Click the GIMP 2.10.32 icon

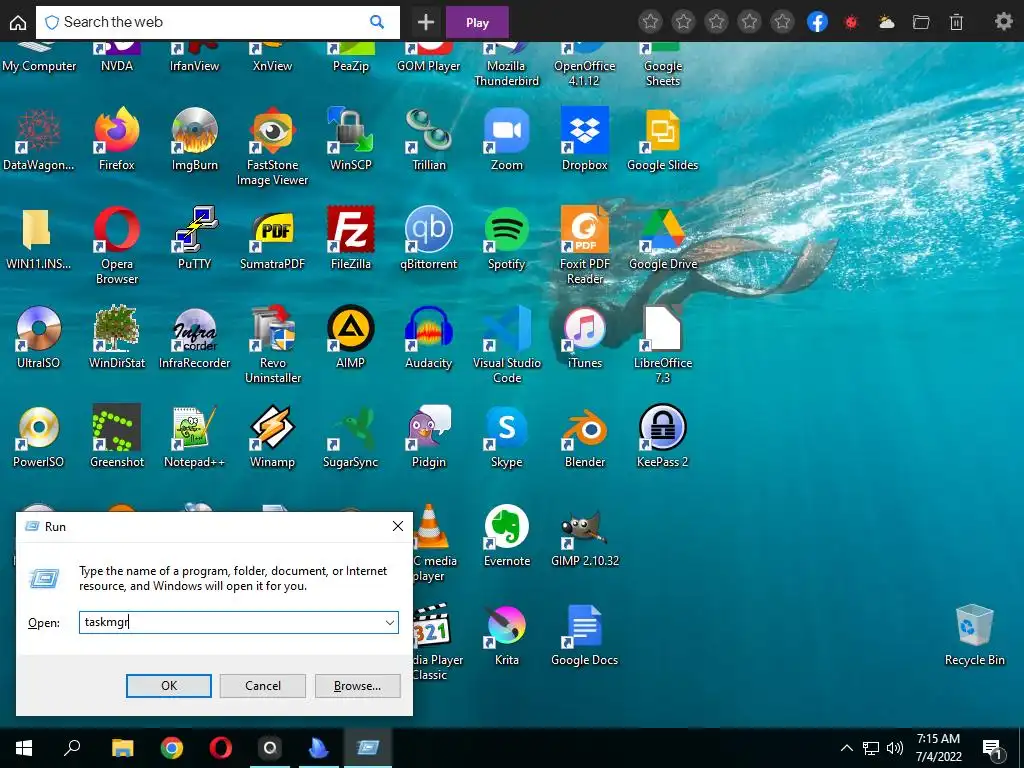click(584, 536)
